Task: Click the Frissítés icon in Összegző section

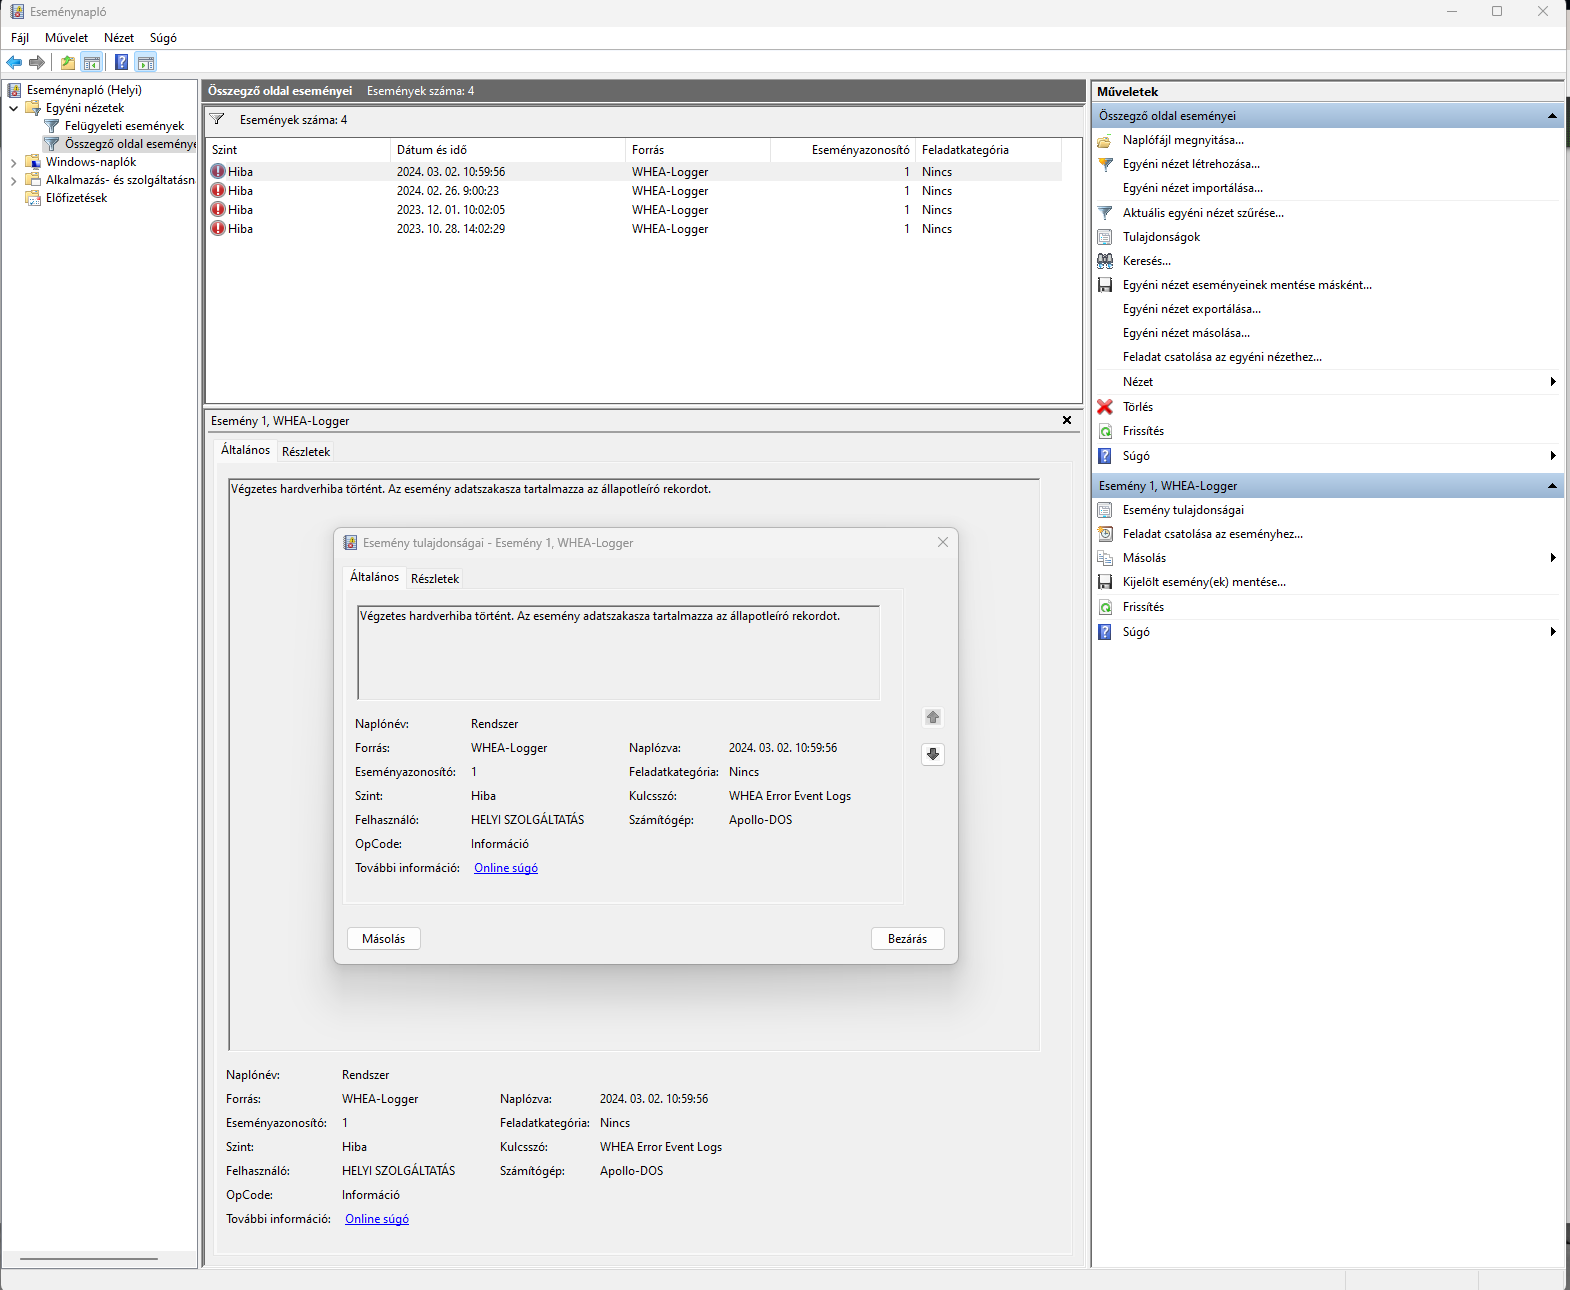Action: click(x=1105, y=431)
